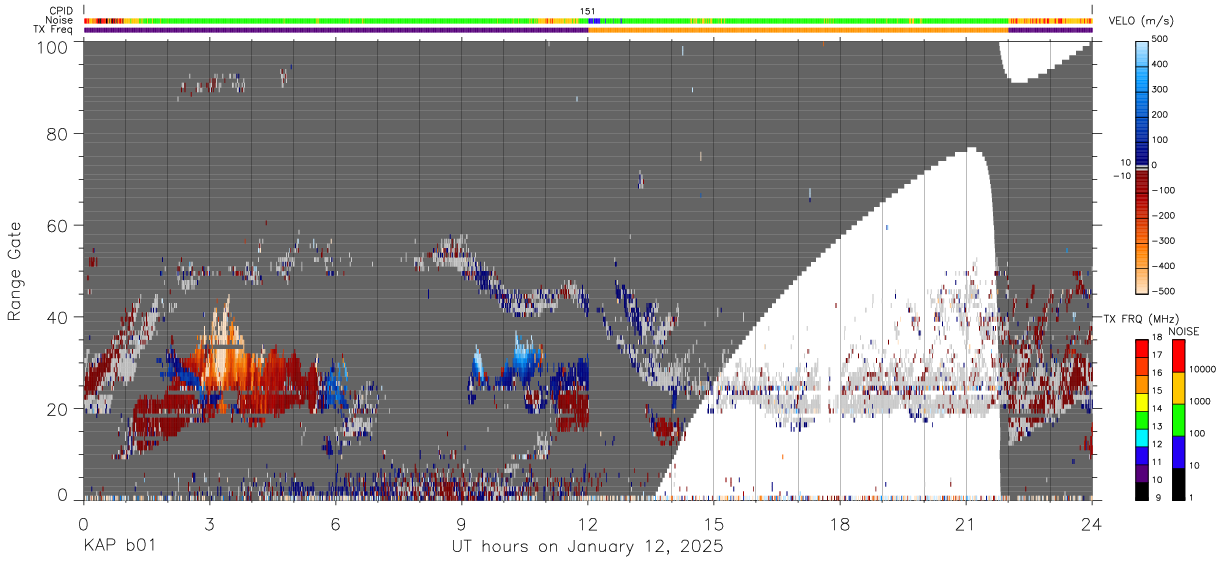
Task: Click the '-400' tick on velocity scale
Action: [x=1162, y=266]
